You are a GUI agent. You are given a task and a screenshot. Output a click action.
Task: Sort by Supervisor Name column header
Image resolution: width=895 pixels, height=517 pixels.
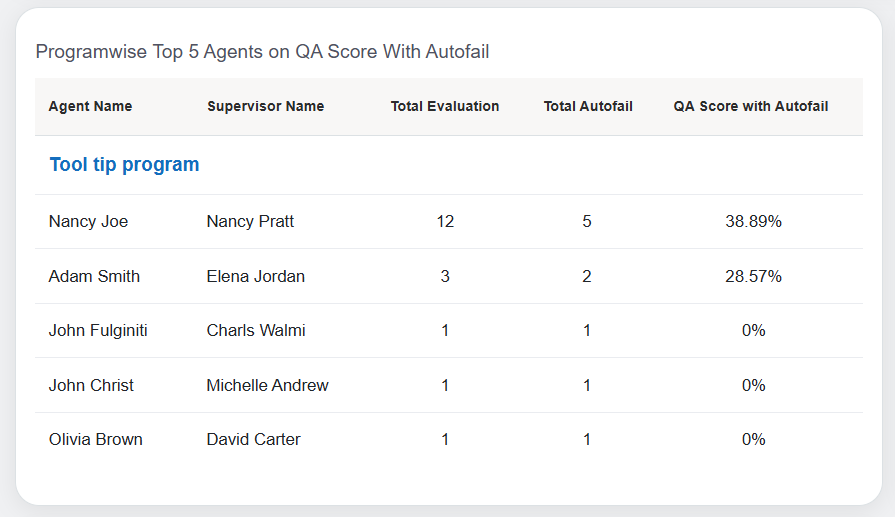pos(265,107)
